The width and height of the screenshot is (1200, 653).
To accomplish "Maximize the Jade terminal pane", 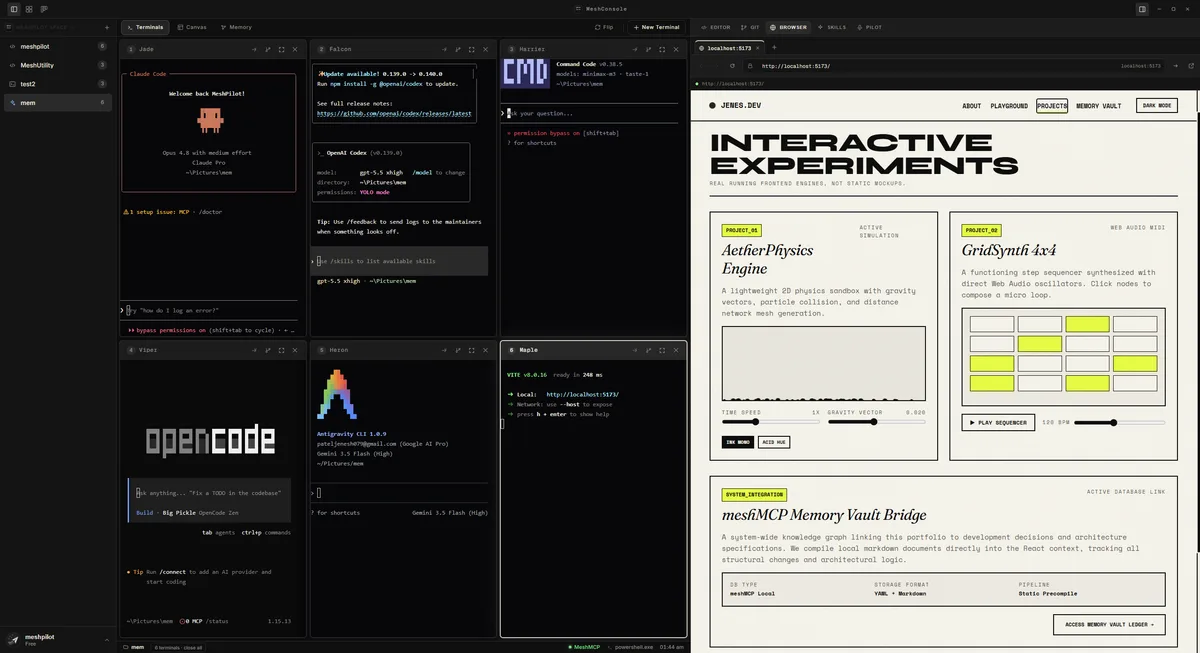I will [x=281, y=49].
